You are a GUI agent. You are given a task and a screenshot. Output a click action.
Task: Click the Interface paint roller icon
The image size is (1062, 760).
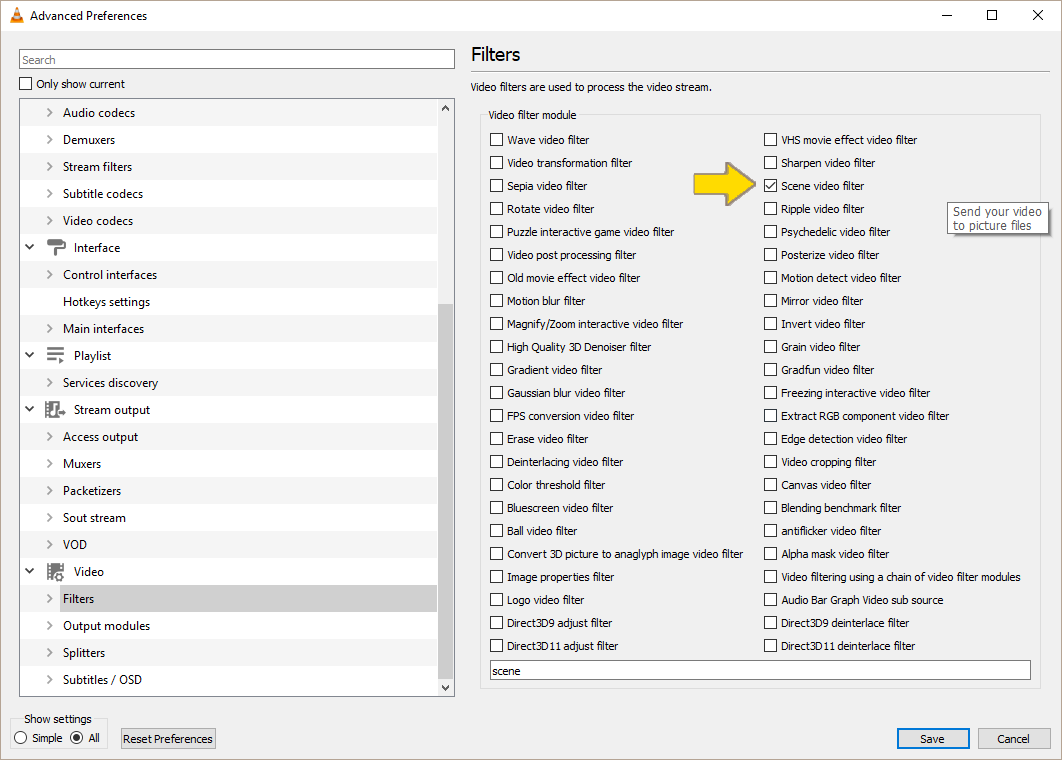[55, 248]
